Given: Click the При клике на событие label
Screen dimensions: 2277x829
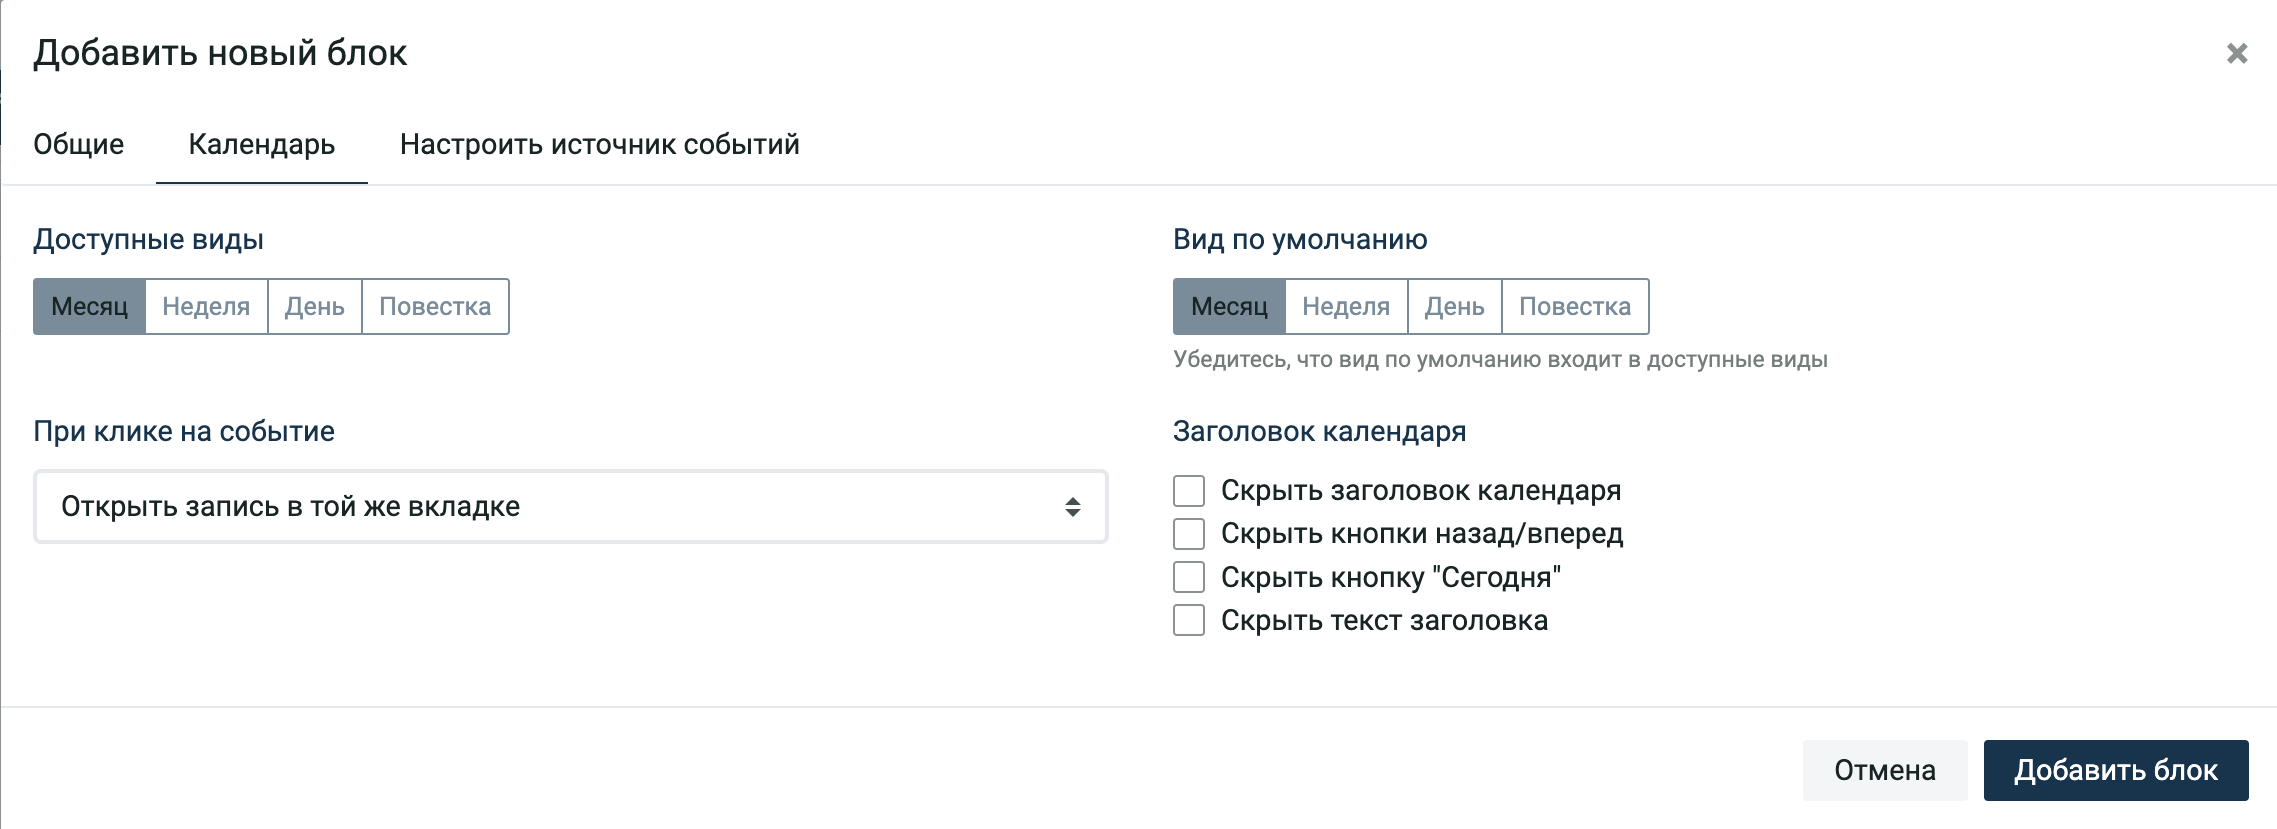Looking at the screenshot, I should tap(184, 432).
